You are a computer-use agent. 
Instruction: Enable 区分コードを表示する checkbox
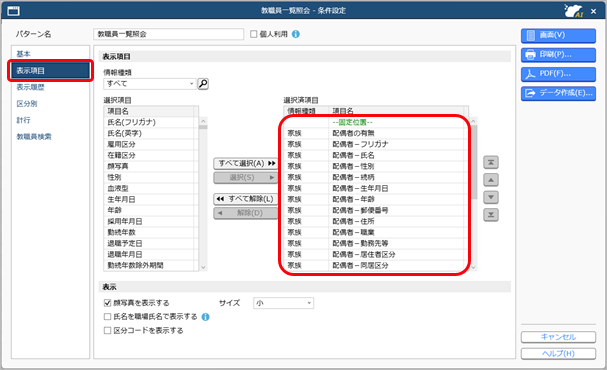click(x=108, y=331)
